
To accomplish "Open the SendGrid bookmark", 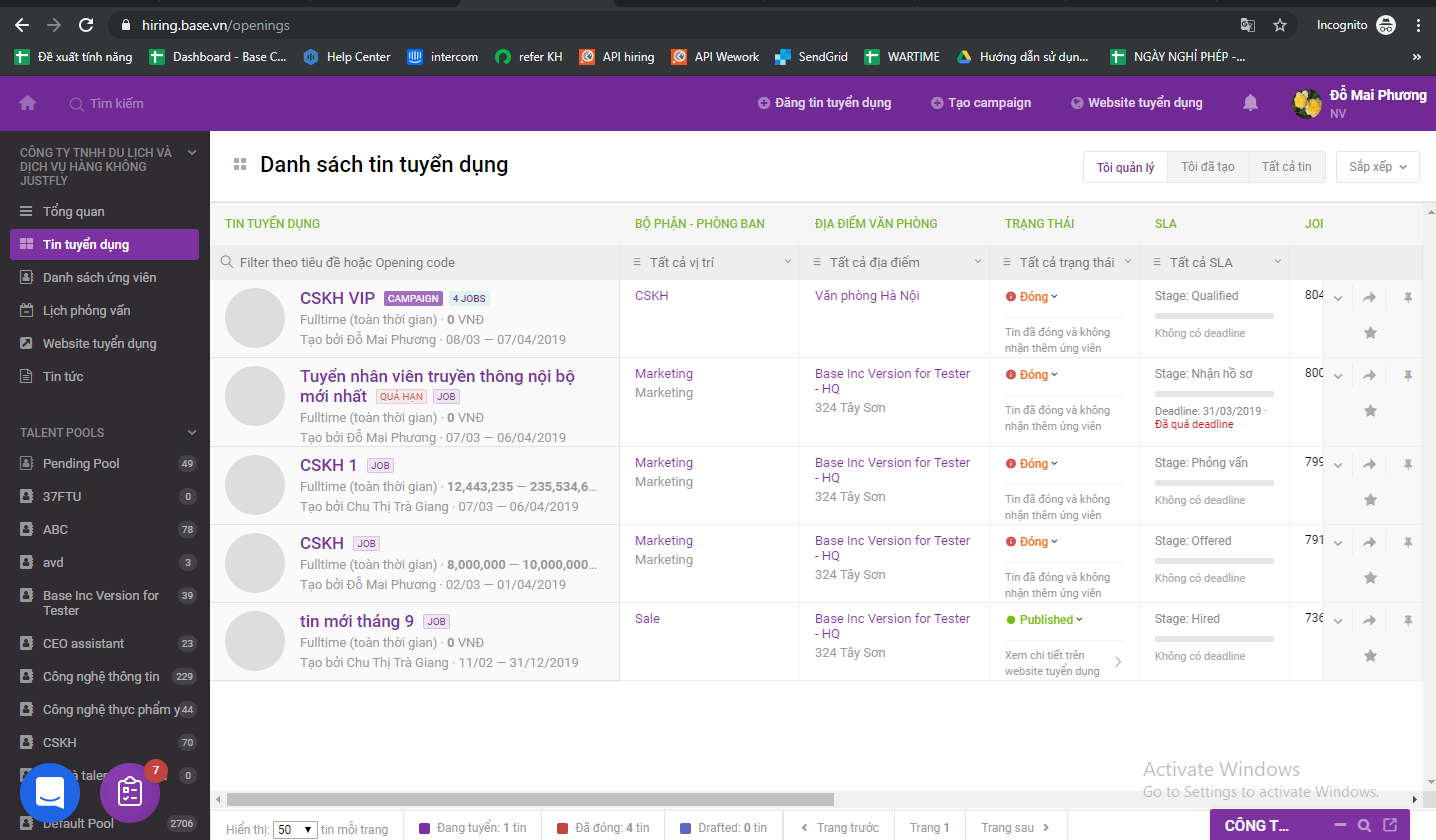I will pyautogui.click(x=811, y=57).
